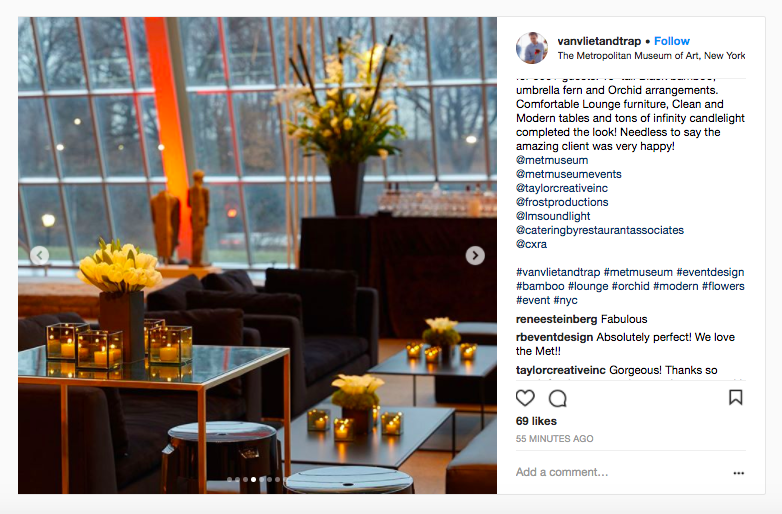Follow the vanvlietandtrap account
Viewport: 782px width, 514px height.
pos(671,41)
